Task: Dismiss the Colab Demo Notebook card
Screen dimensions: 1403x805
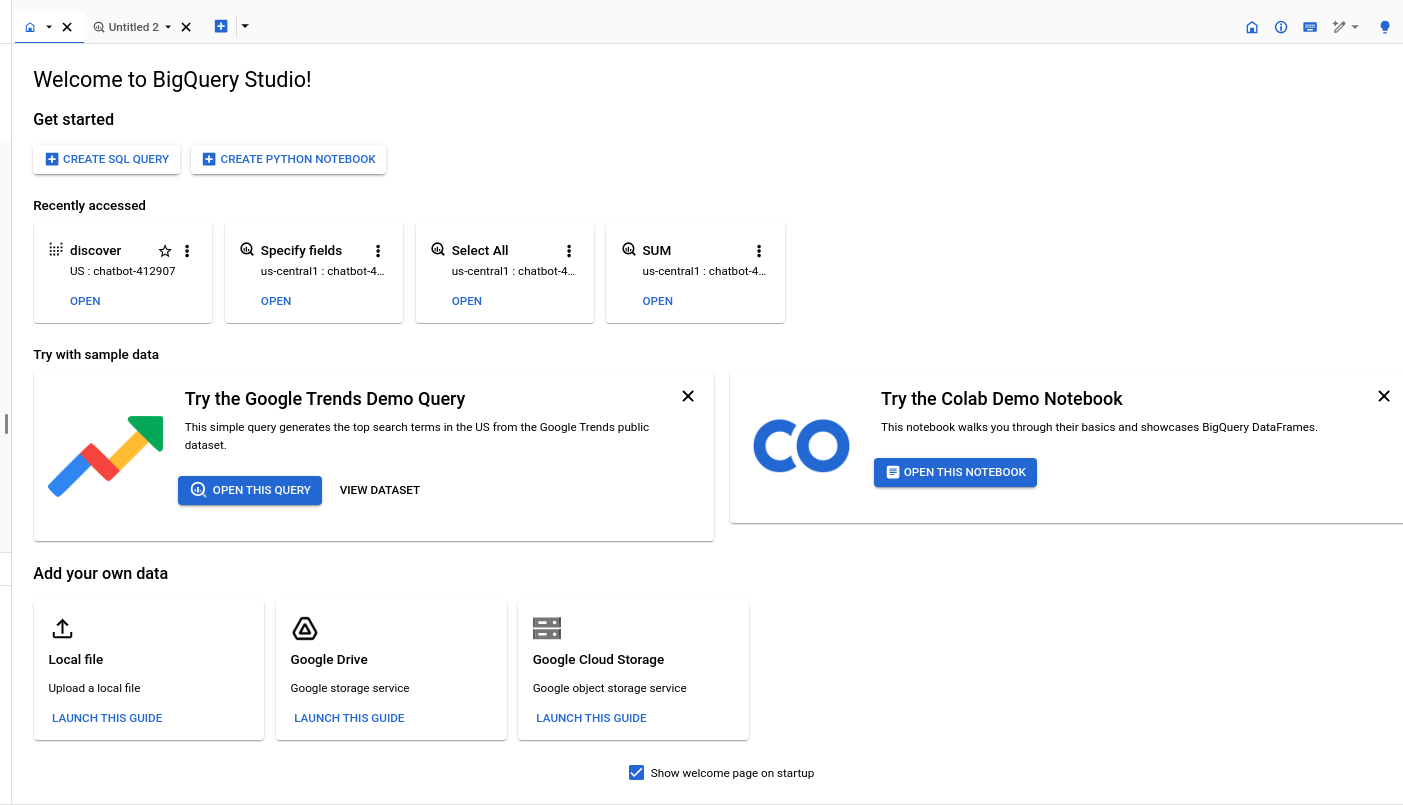Action: [1384, 396]
